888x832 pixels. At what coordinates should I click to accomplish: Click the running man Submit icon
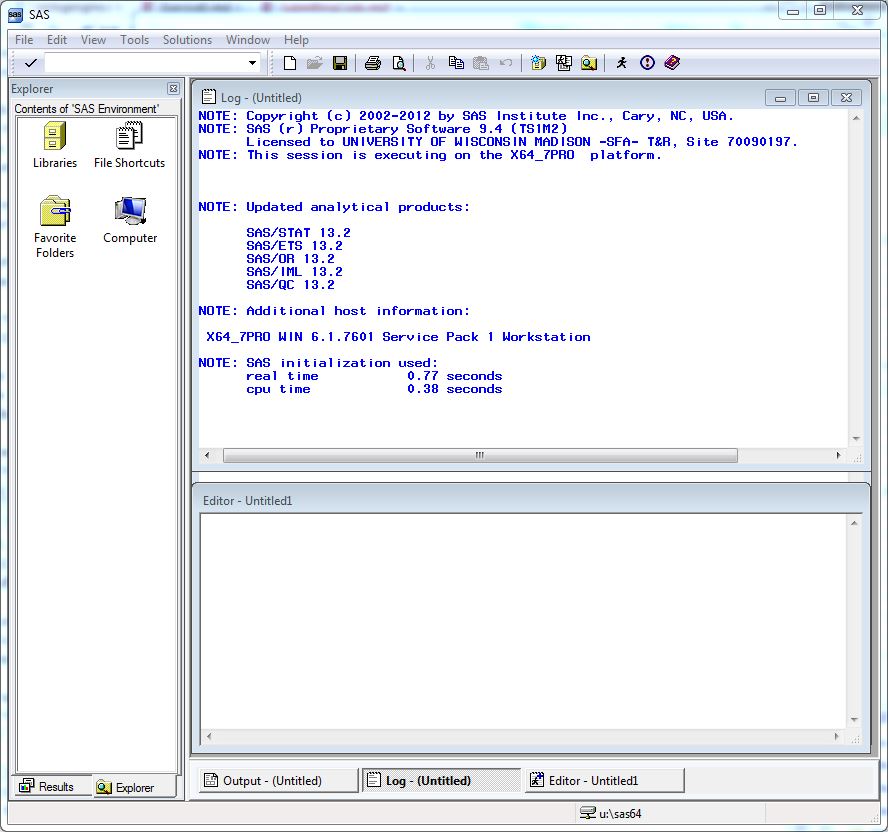point(621,63)
